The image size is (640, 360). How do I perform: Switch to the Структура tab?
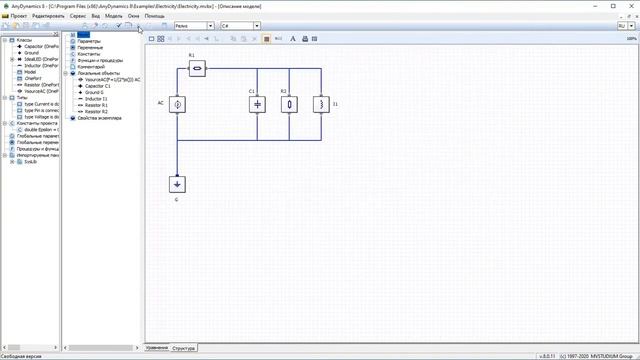coord(184,348)
